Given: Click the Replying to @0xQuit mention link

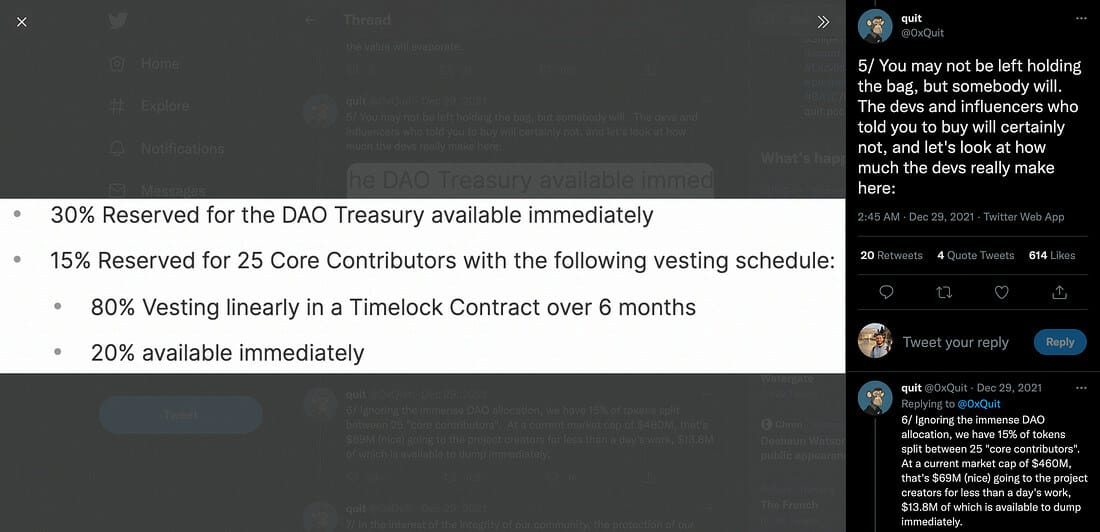Looking at the screenshot, I should point(979,404).
